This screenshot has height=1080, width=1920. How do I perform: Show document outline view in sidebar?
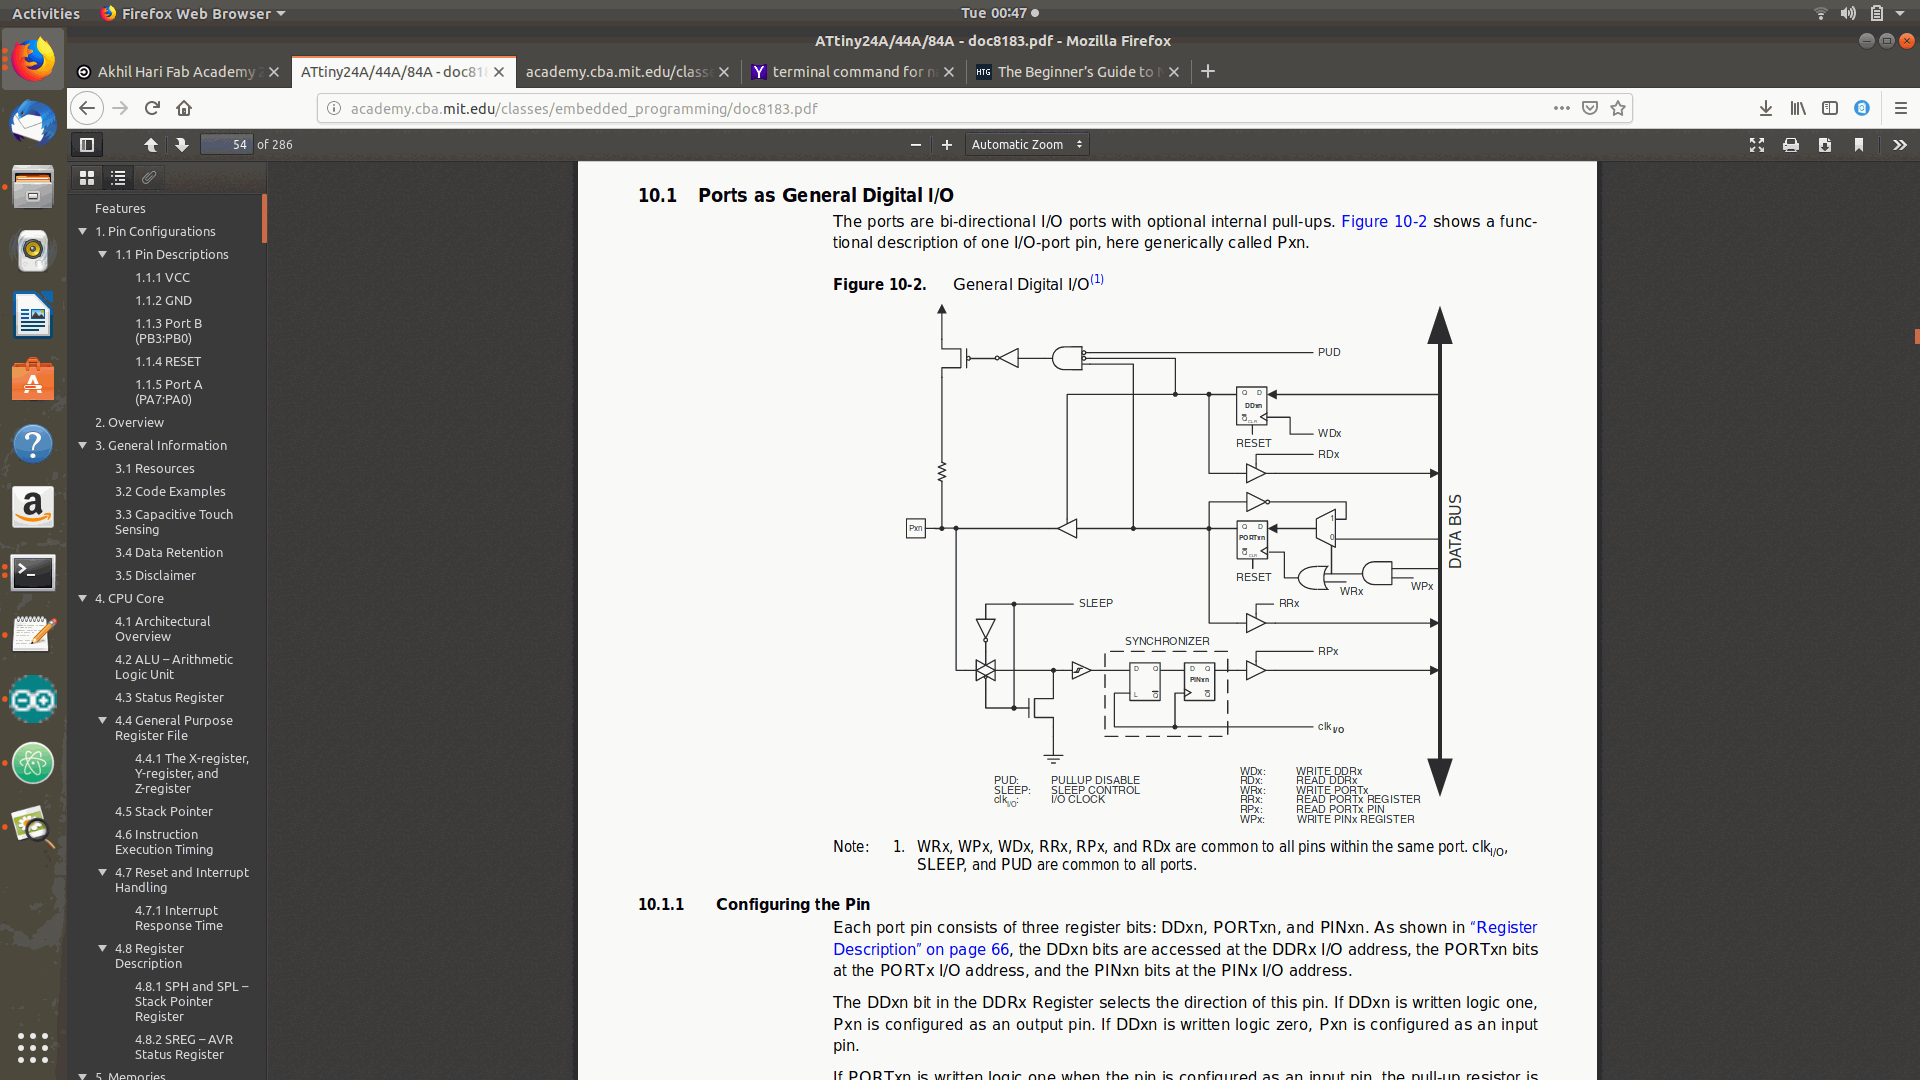point(118,178)
